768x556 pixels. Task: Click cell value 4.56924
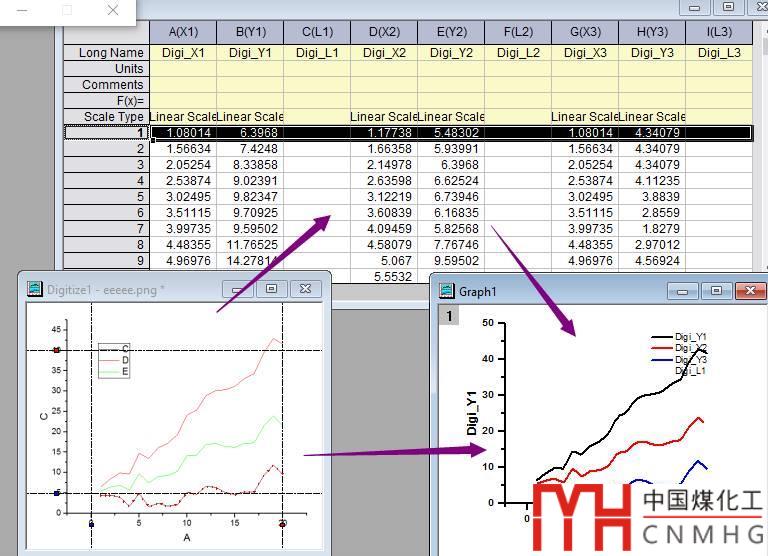[652, 261]
